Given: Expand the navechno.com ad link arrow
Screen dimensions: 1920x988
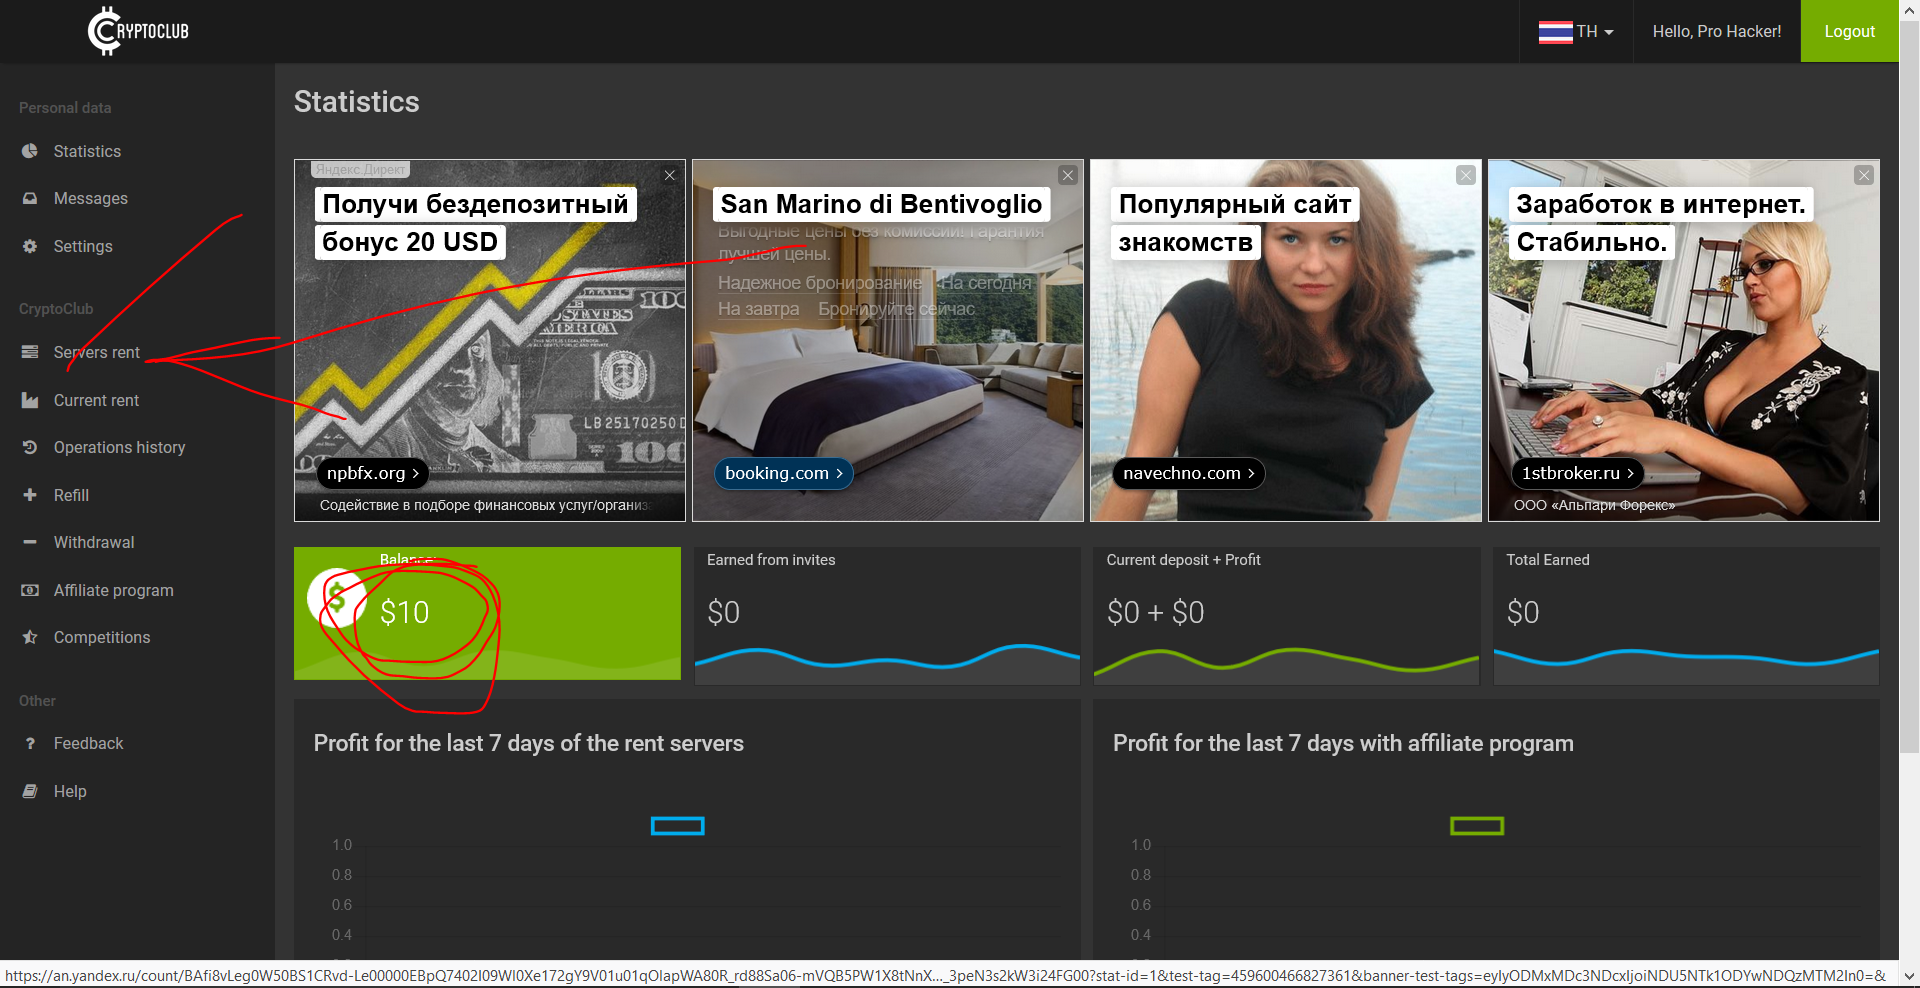Looking at the screenshot, I should click(x=1251, y=473).
